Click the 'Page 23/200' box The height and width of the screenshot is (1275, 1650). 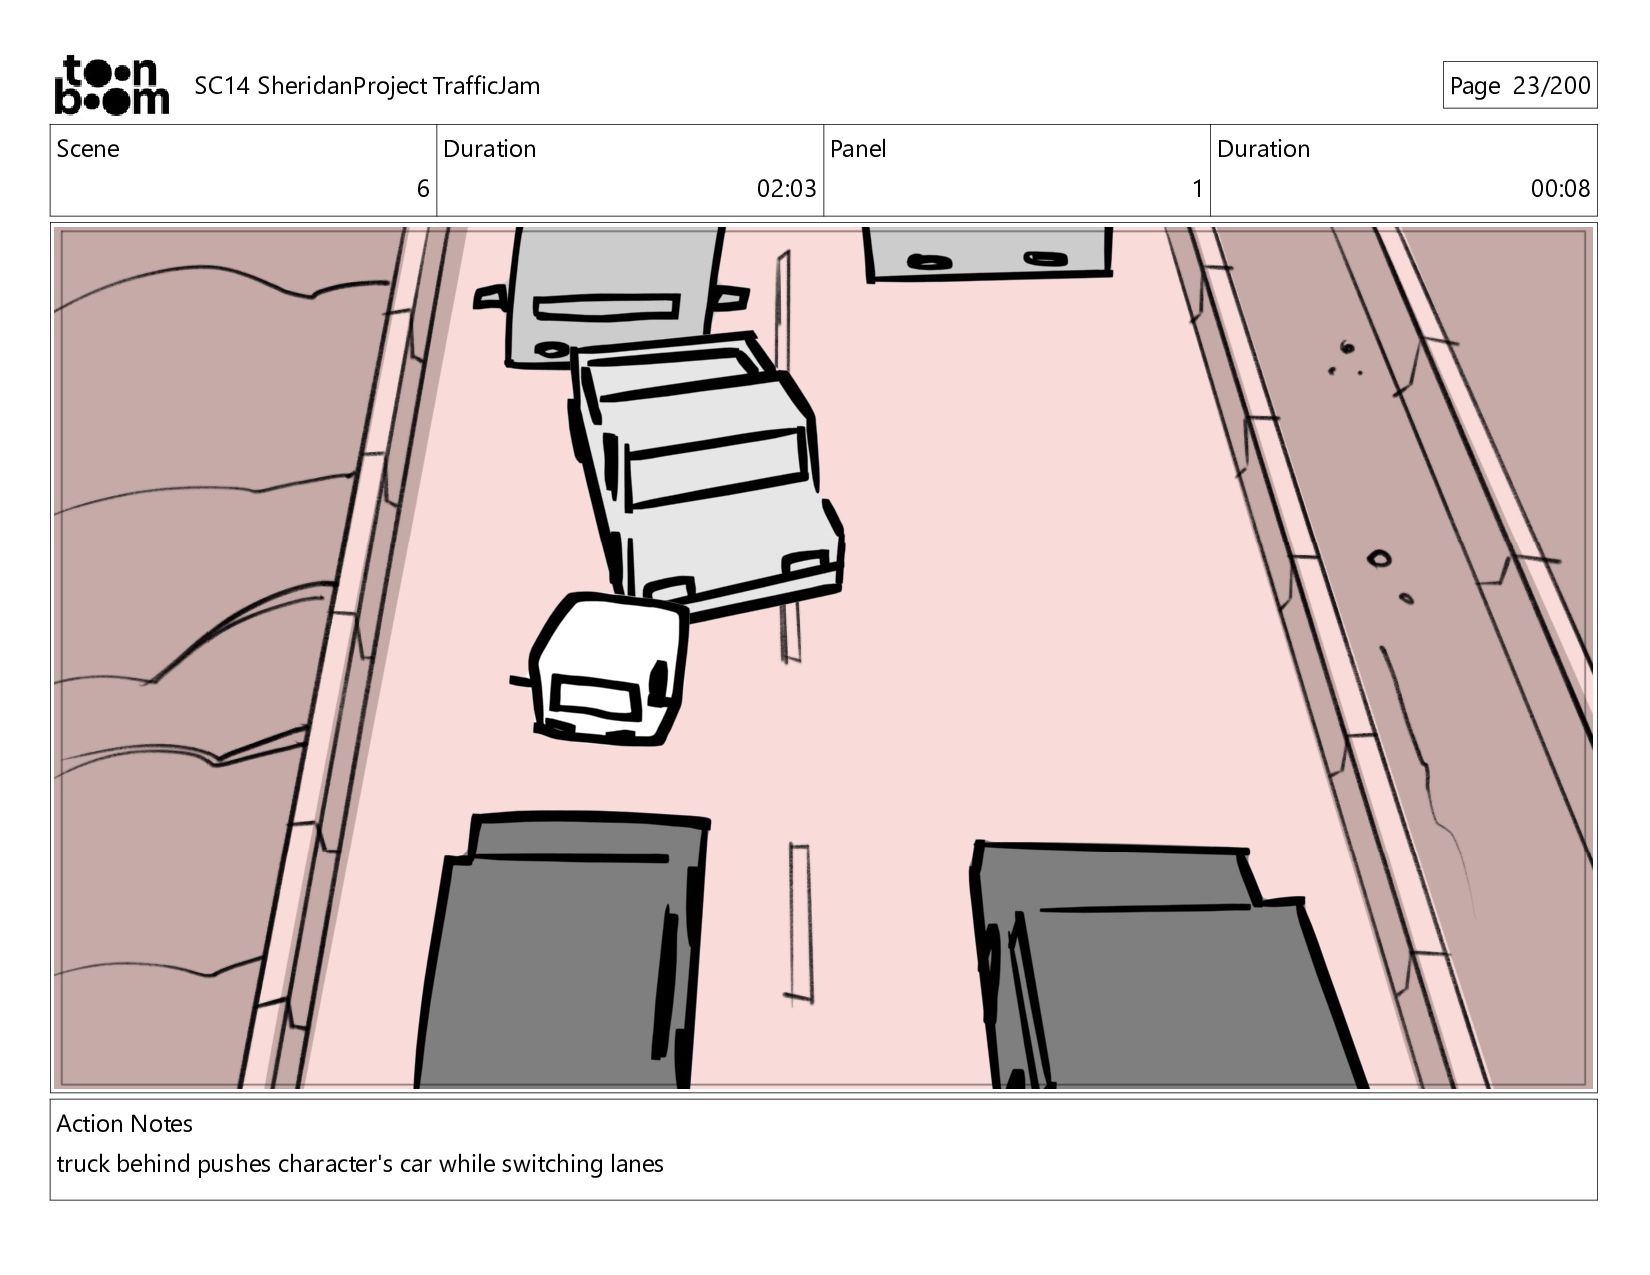click(1519, 85)
